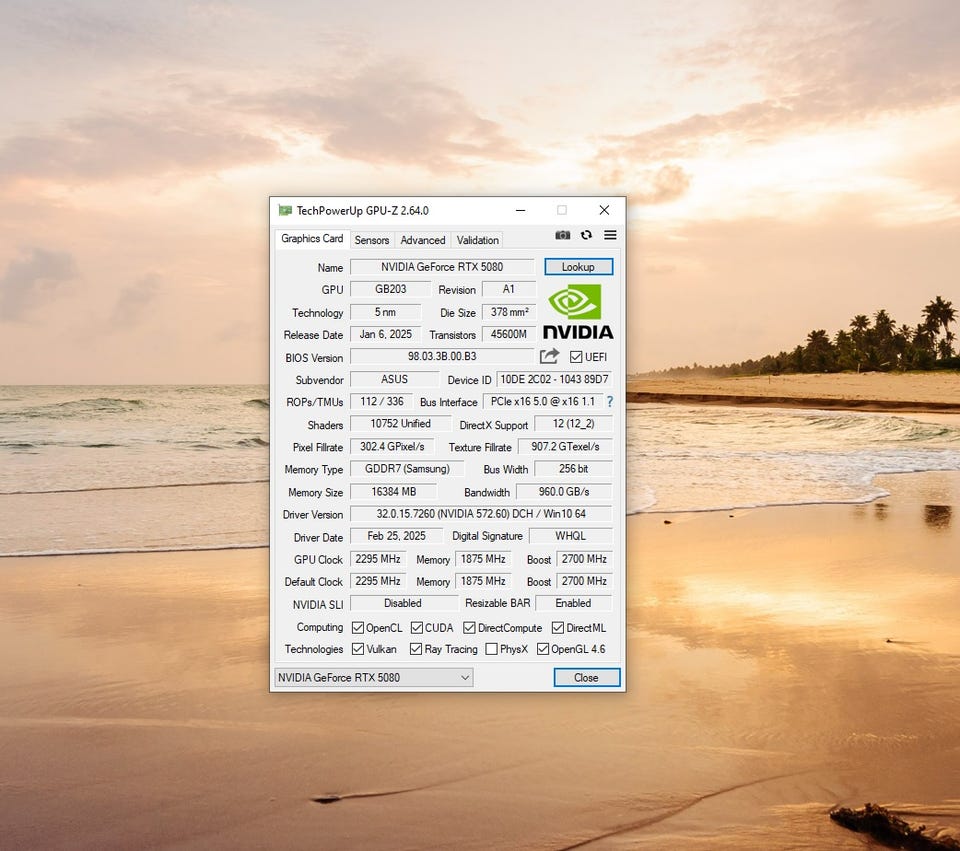The image size is (960, 851).
Task: Click the Bus Interface question mark
Action: click(x=609, y=401)
